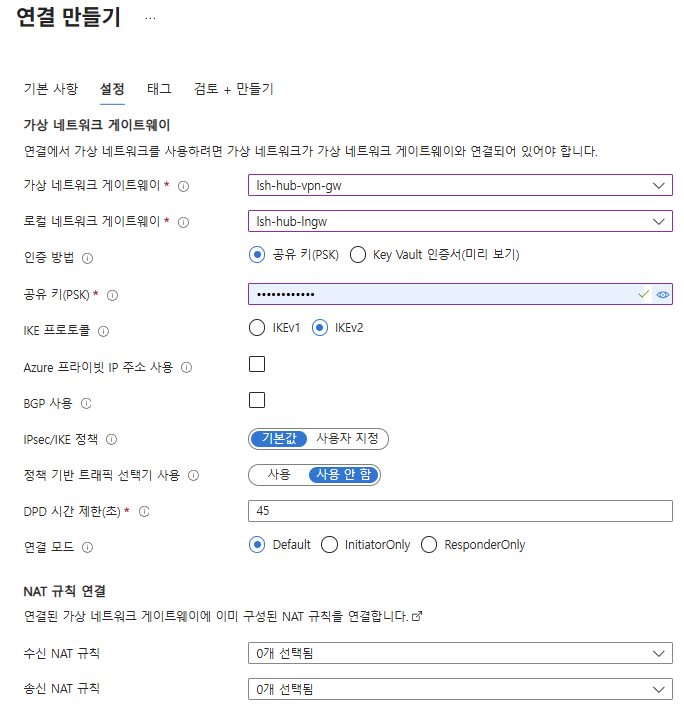The height and width of the screenshot is (720, 684).
Task: Expand the 가상 네트워크 게이트웨이 dropdown
Action: pos(460,185)
